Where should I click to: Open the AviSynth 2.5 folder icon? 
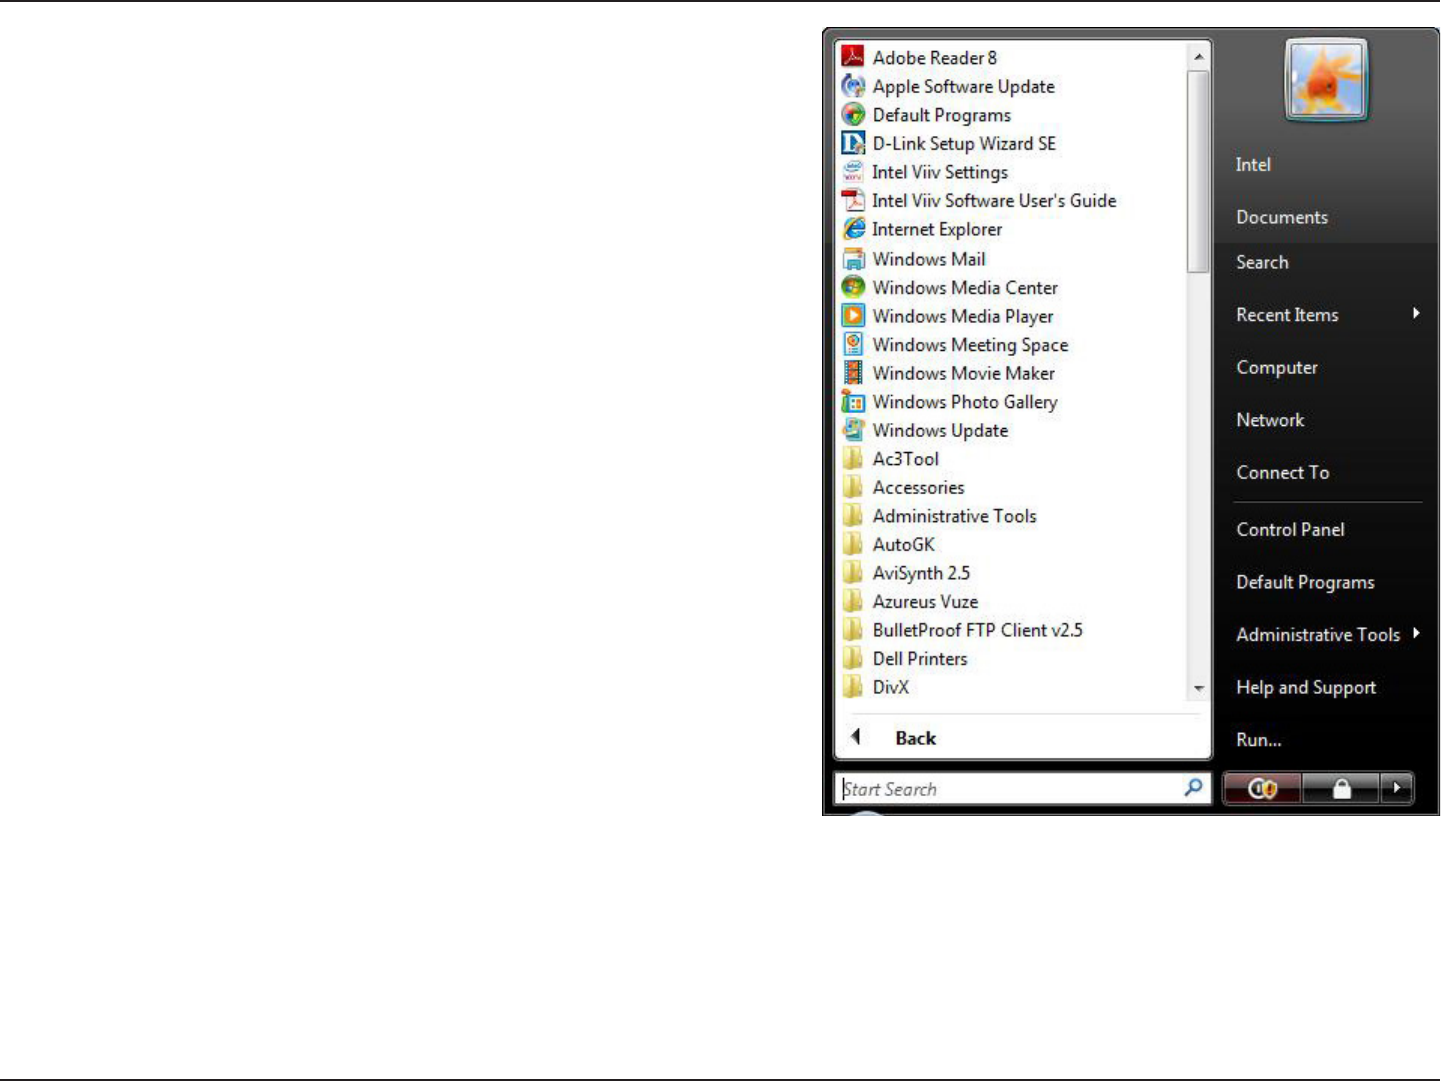[x=853, y=573]
